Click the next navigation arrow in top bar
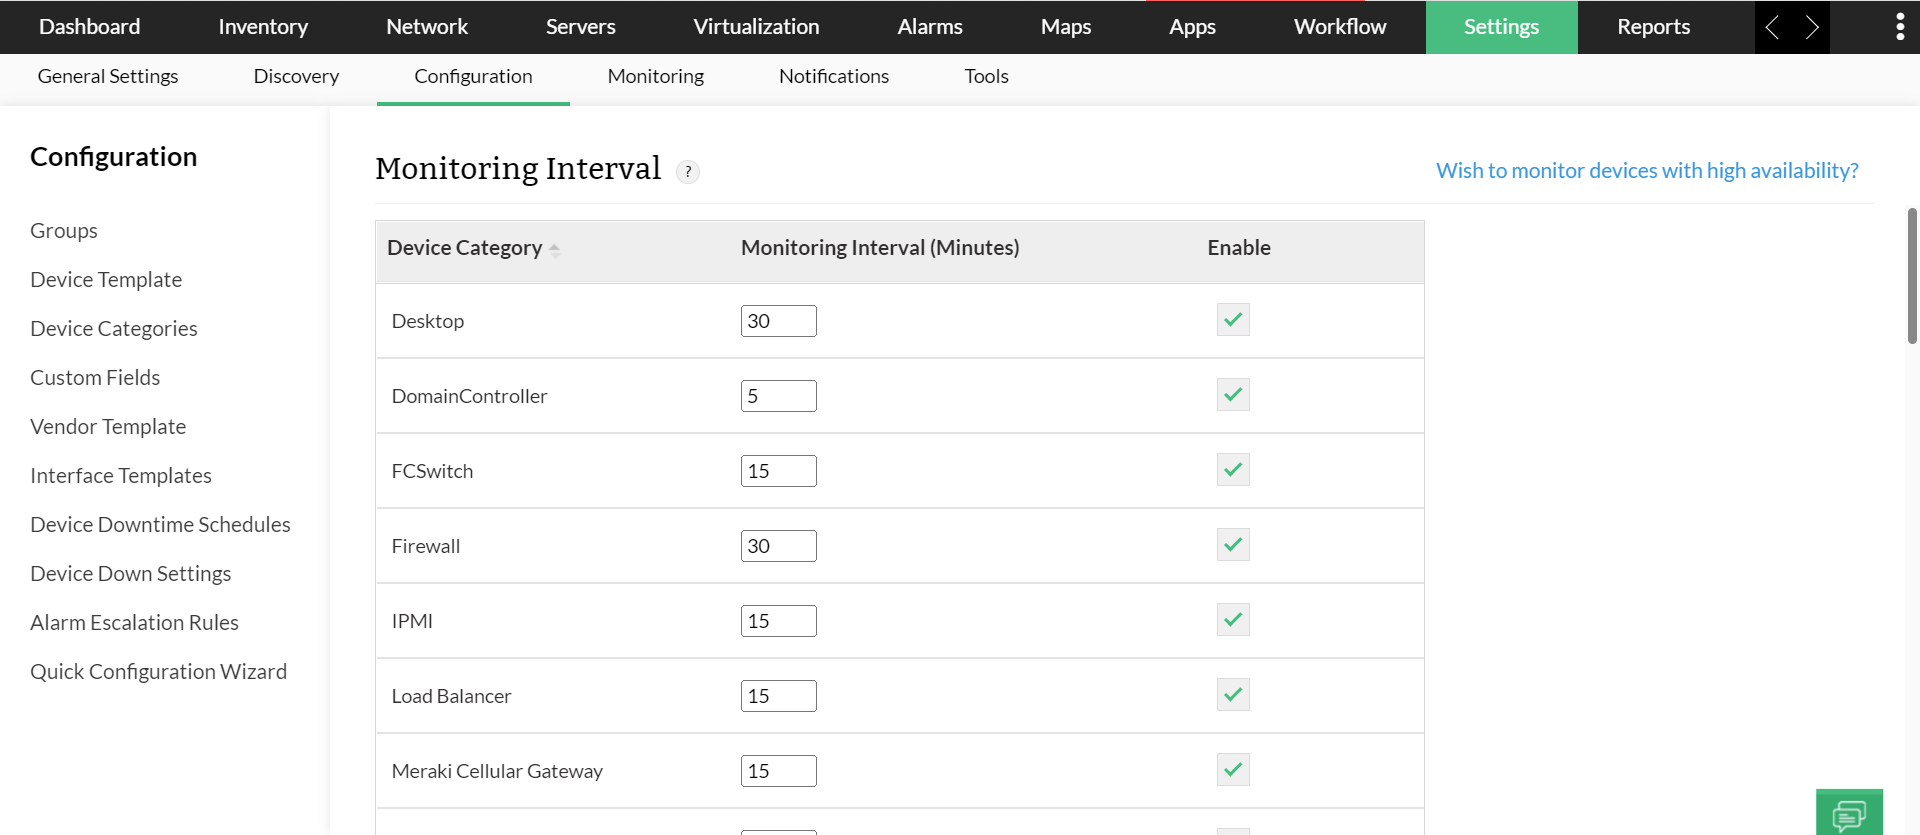Image resolution: width=1920 pixels, height=835 pixels. point(1811,27)
